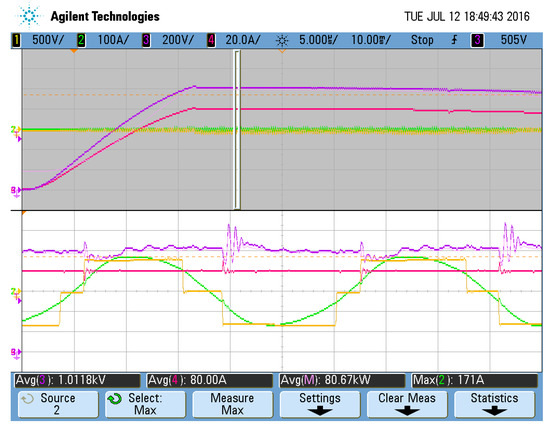The width and height of the screenshot is (550, 427).
Task: Click the white zoom window bracket
Action: click(x=237, y=130)
